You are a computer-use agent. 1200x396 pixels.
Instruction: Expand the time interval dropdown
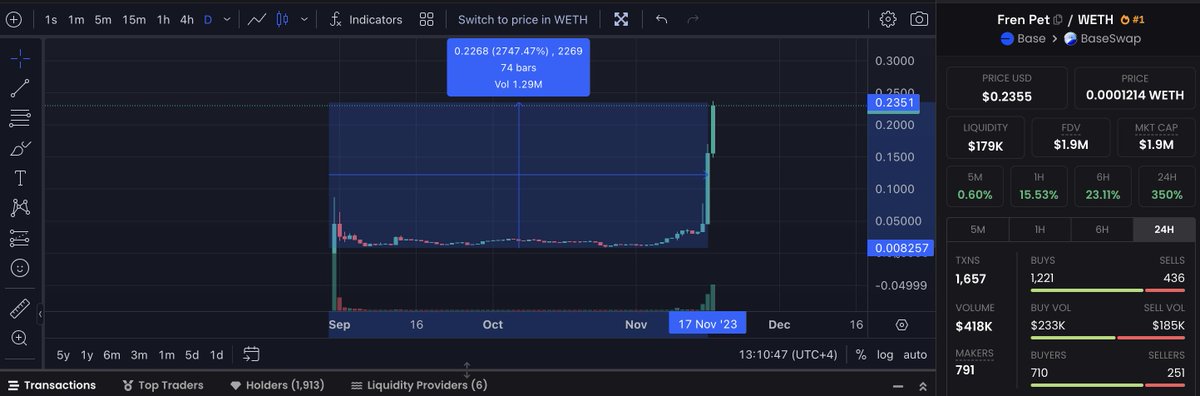tap(228, 19)
